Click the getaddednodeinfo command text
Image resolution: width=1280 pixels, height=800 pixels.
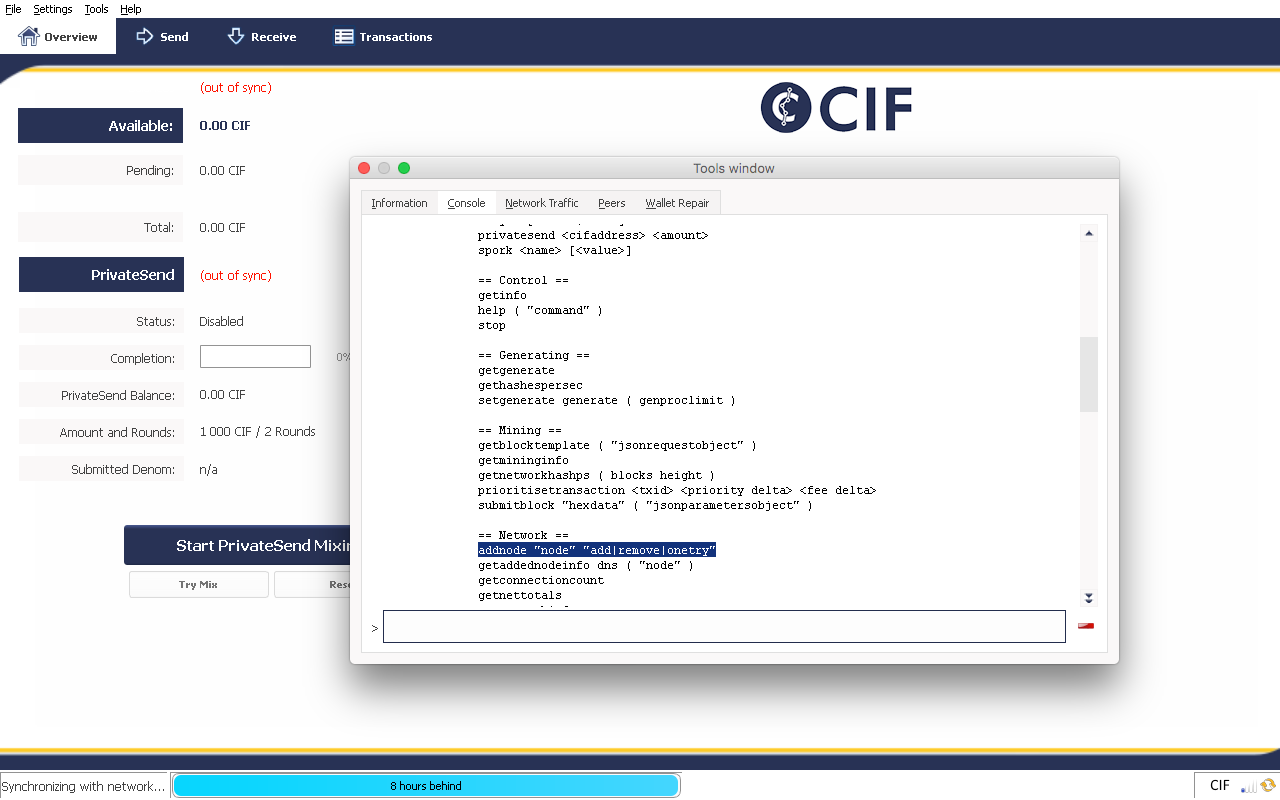pos(586,565)
